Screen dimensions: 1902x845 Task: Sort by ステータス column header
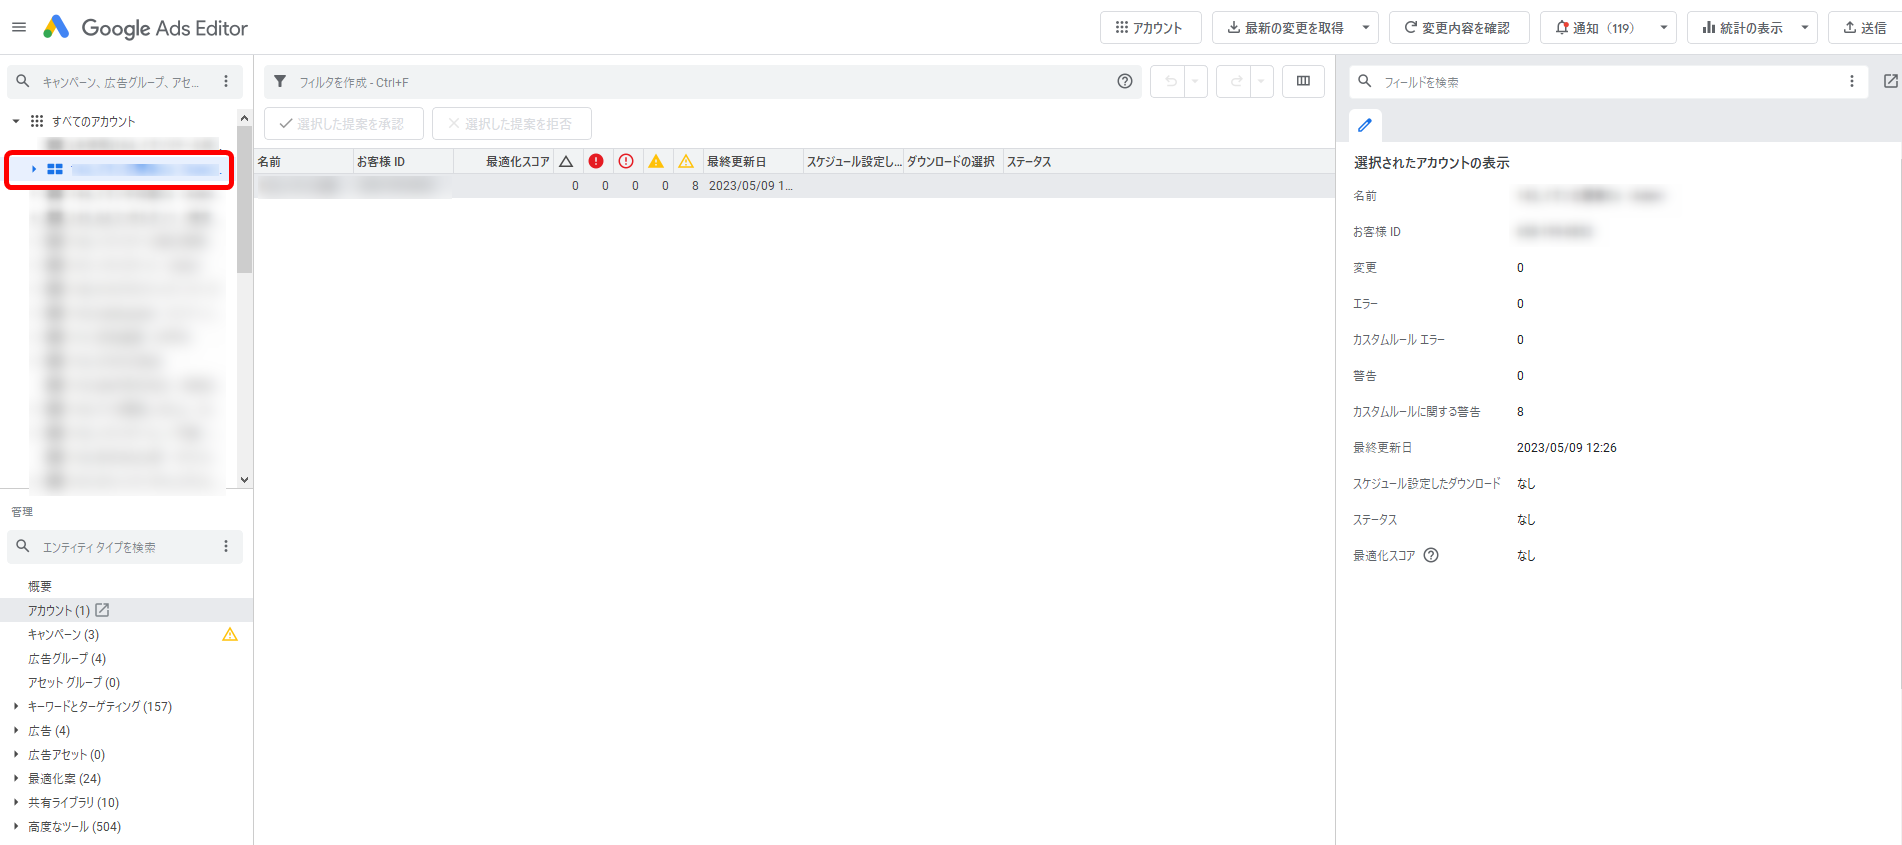(x=1029, y=161)
